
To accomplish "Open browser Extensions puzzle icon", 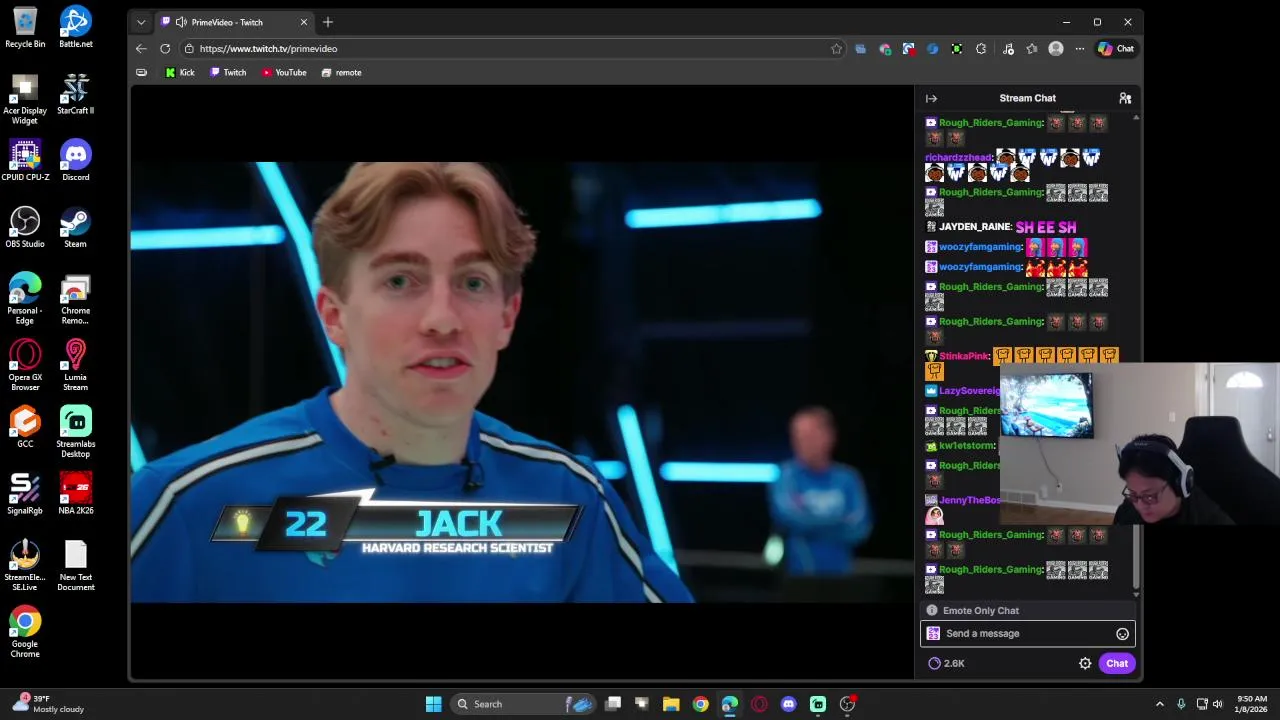I will pos(981,48).
